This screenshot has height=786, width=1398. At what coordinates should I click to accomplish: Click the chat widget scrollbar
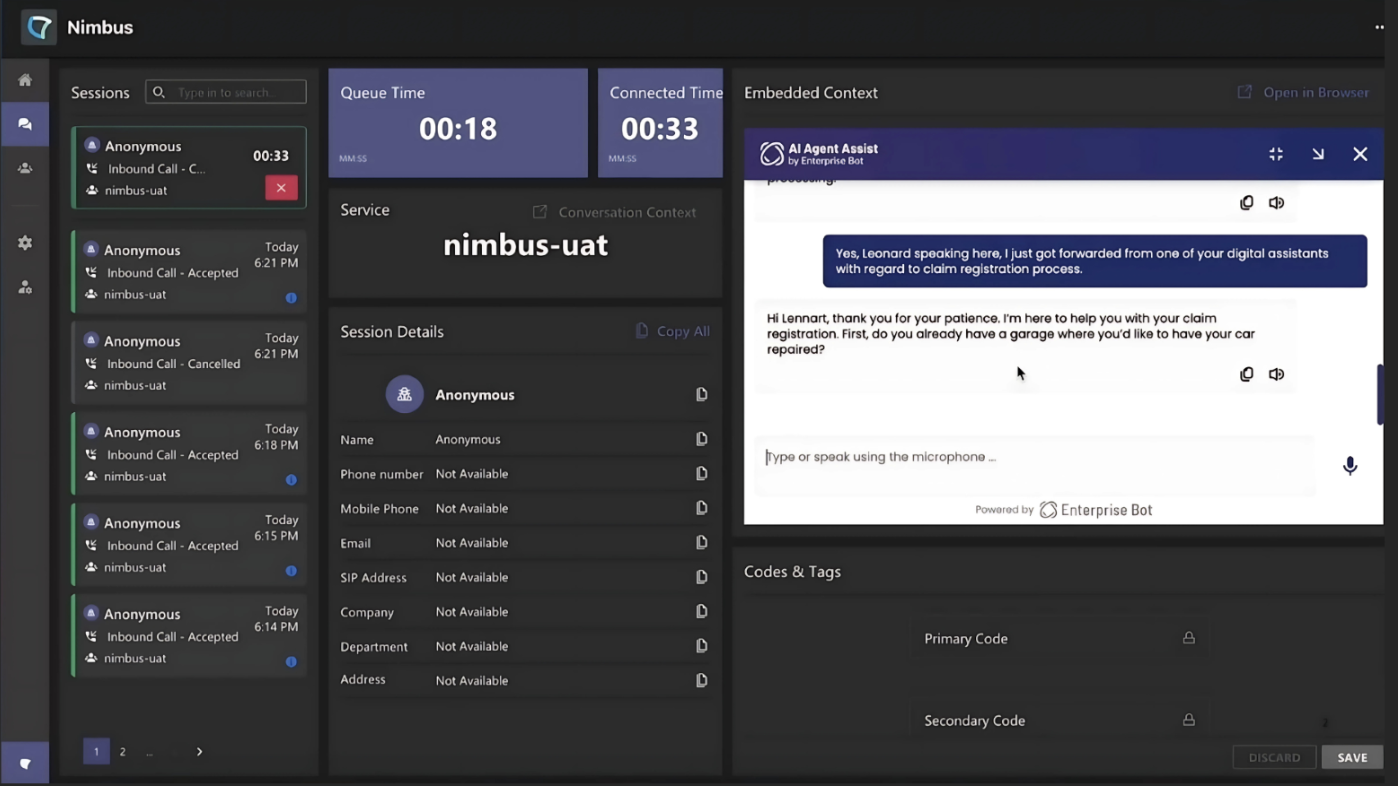pos(1380,394)
